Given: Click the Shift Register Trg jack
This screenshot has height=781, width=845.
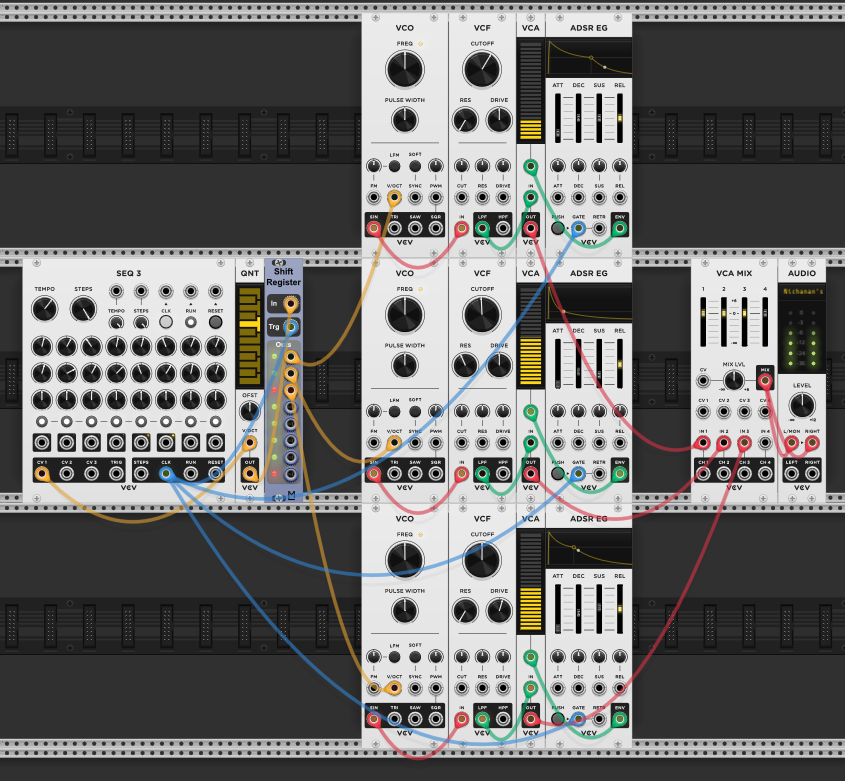Looking at the screenshot, I should point(290,327).
